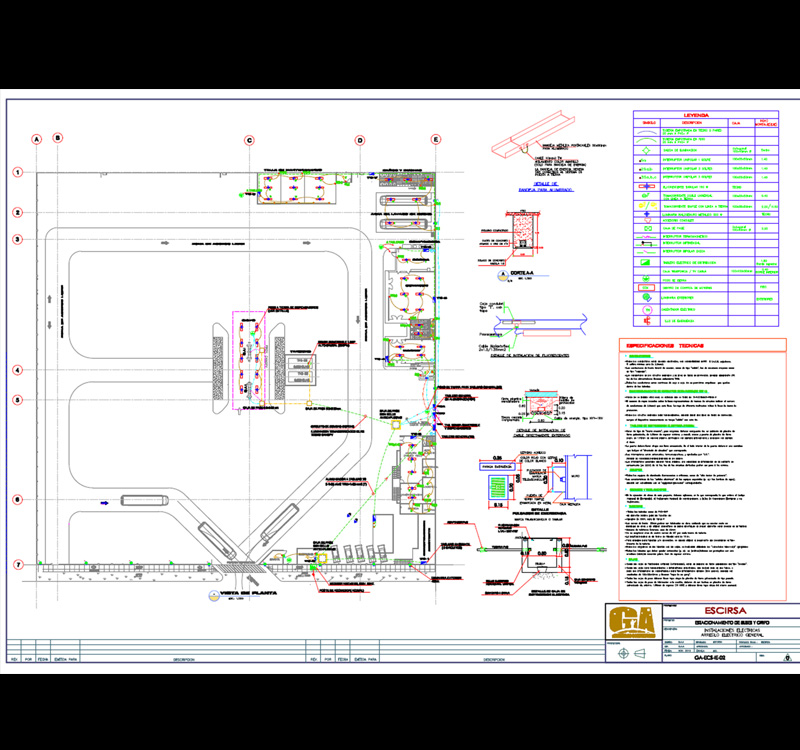Click the CORTE A-A section label
This screenshot has width=800, height=750.
pyautogui.click(x=520, y=272)
